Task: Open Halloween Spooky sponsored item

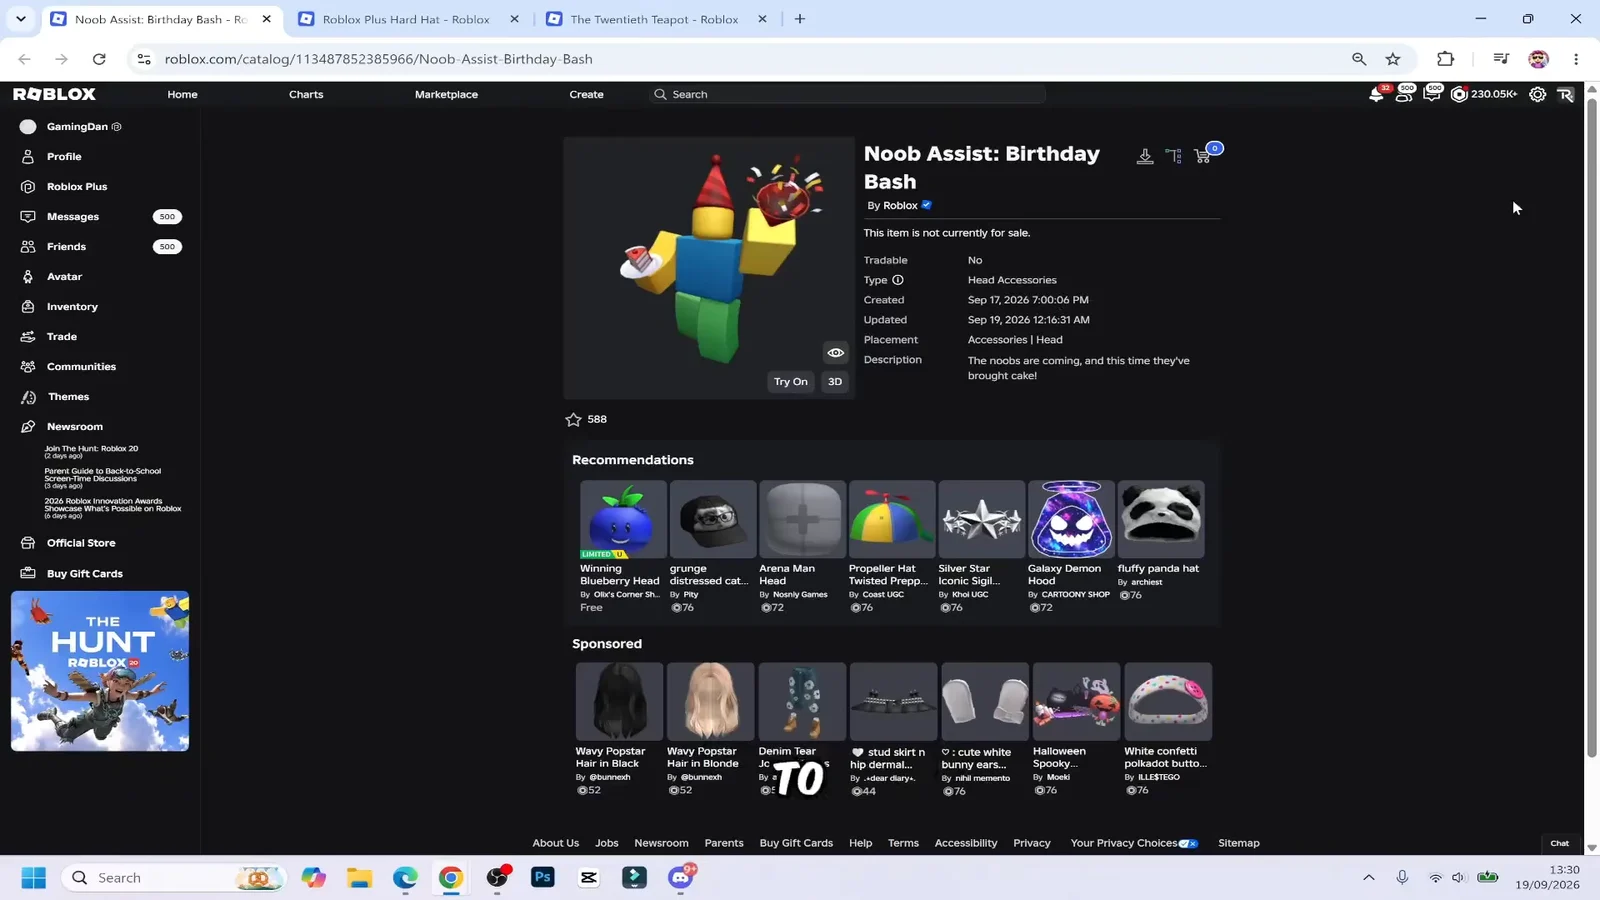Action: pyautogui.click(x=1076, y=729)
